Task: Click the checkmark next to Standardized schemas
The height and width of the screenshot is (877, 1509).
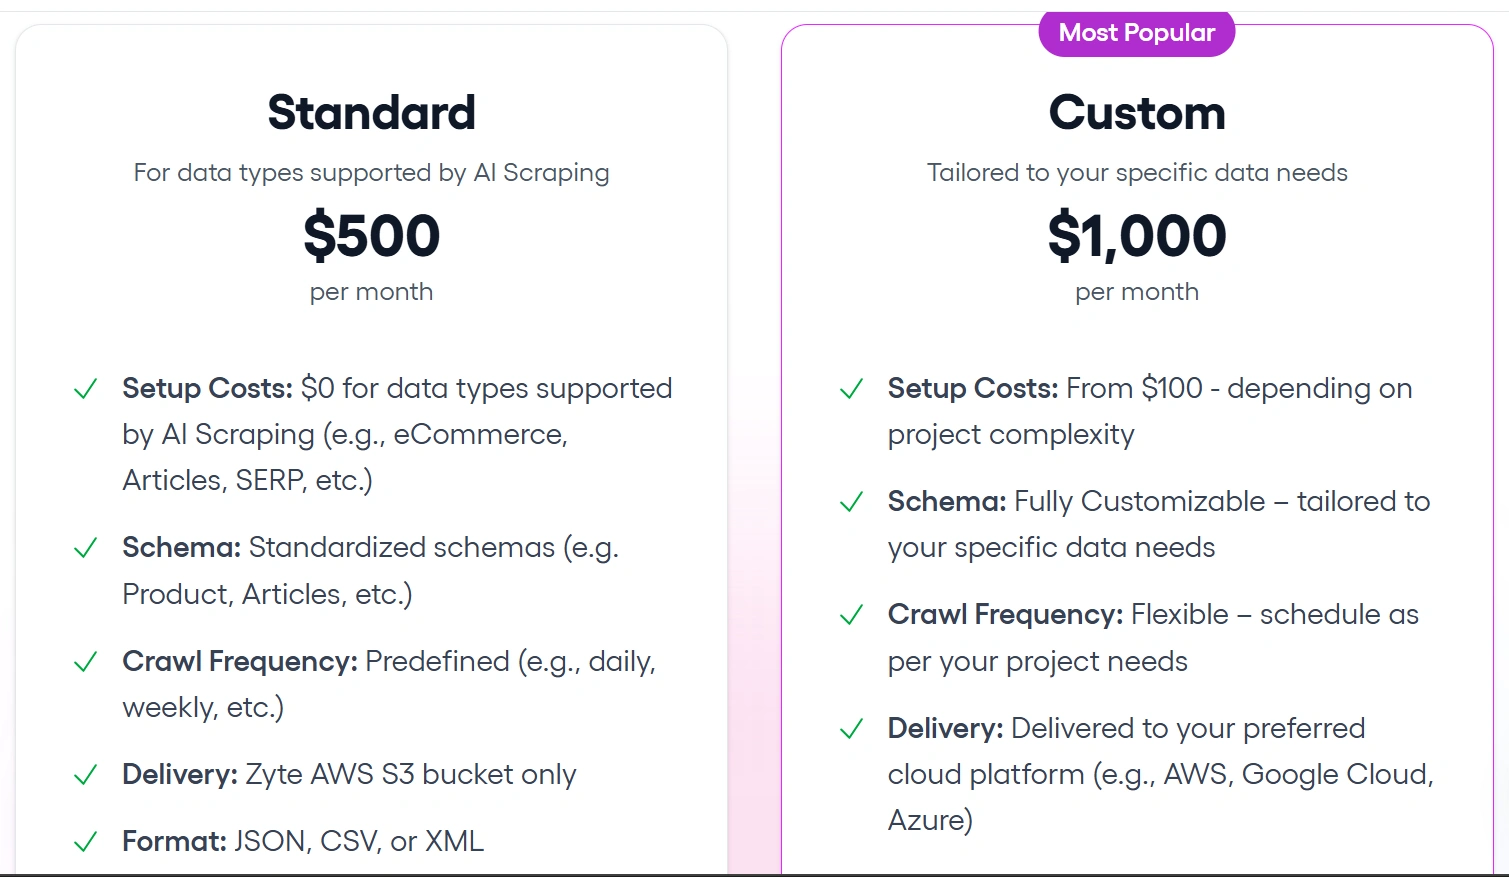Action: coord(86,548)
